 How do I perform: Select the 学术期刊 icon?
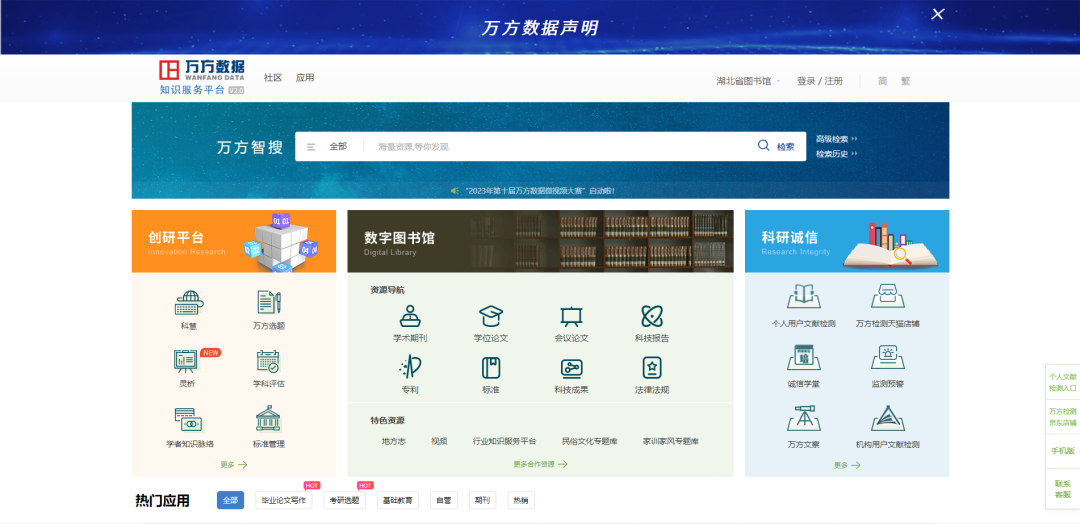point(411,316)
